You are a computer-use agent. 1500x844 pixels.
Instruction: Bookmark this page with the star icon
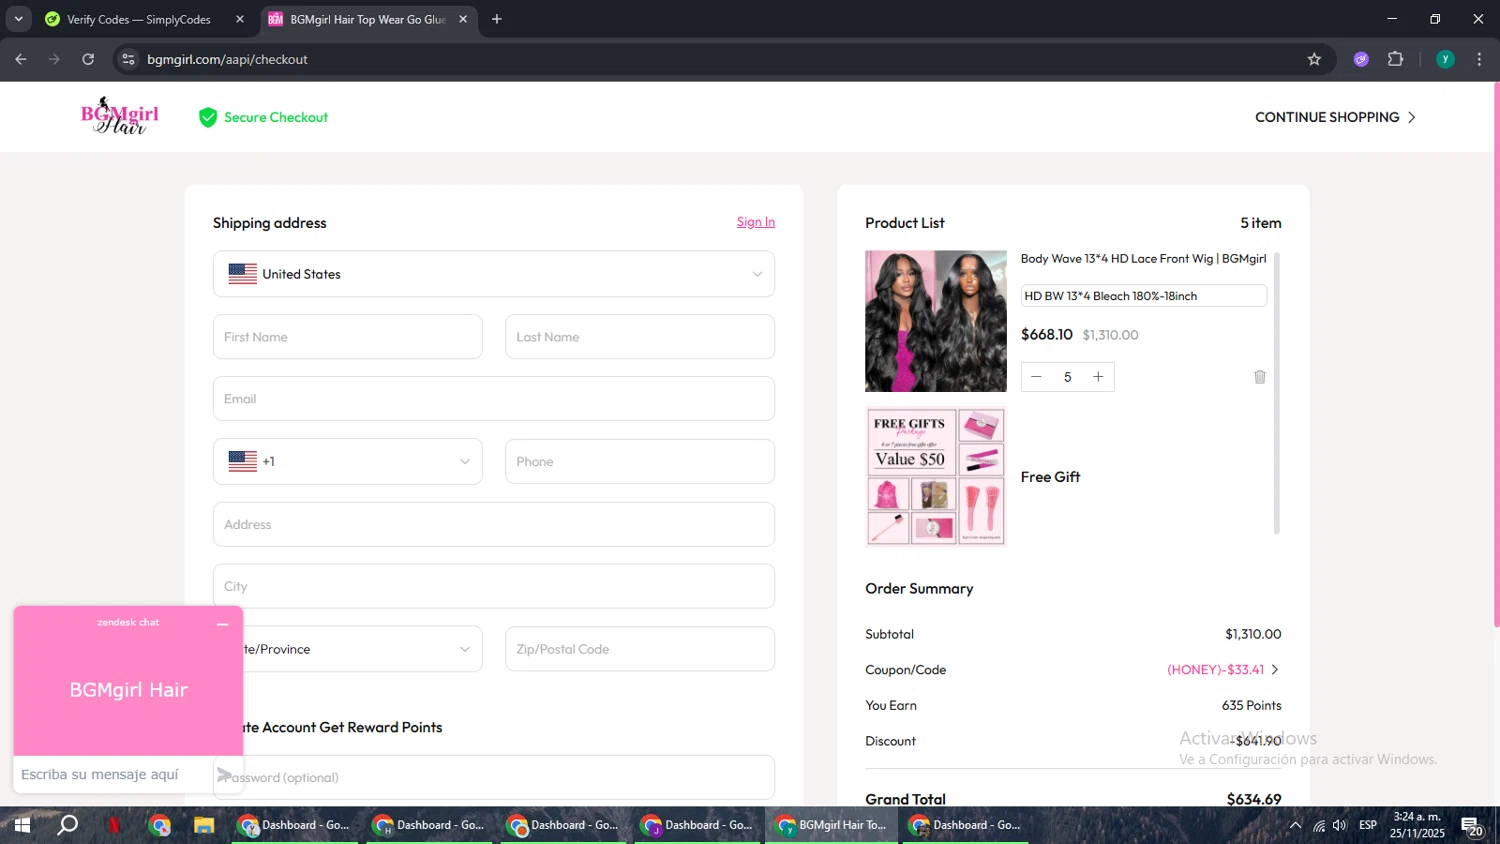click(1314, 59)
